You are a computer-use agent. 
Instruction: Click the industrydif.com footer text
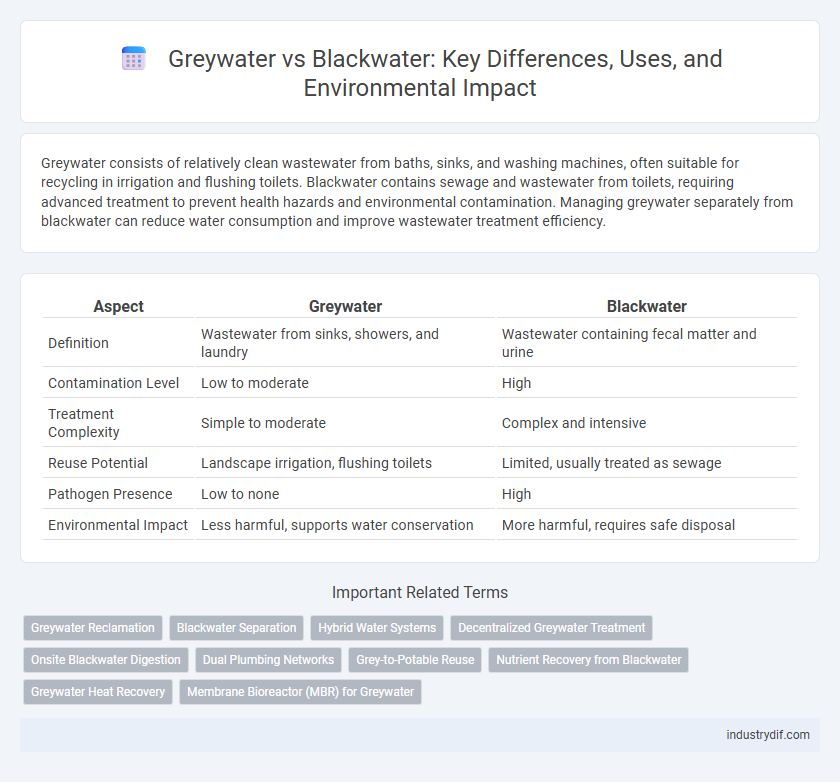(x=768, y=735)
